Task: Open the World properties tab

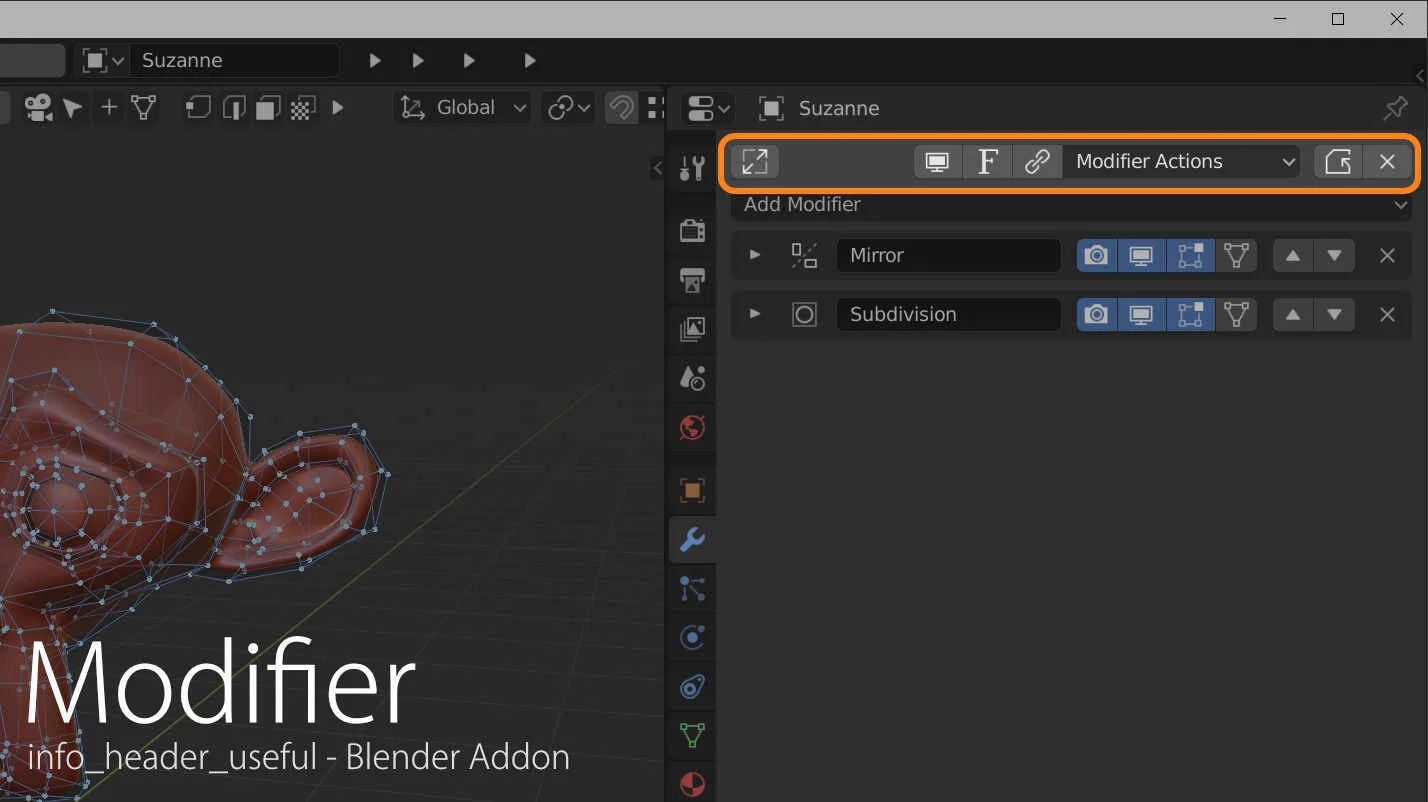Action: pyautogui.click(x=691, y=428)
